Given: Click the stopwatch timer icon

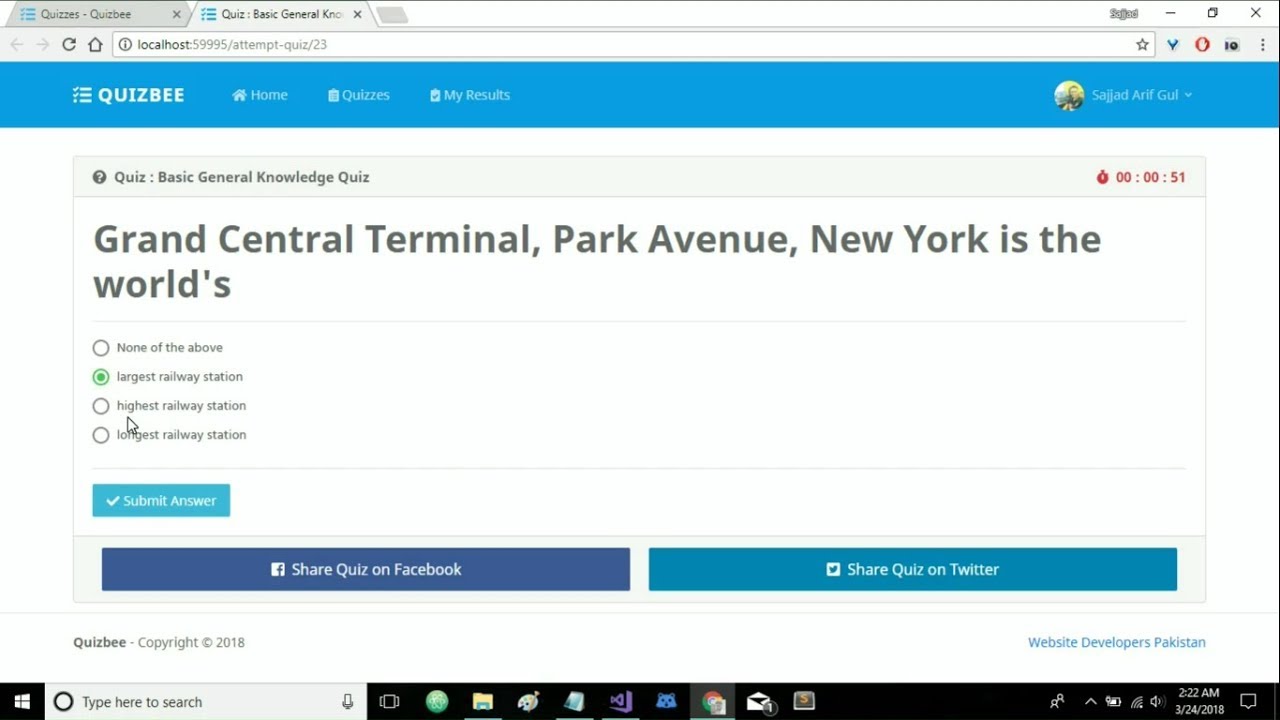Looking at the screenshot, I should 1103,177.
